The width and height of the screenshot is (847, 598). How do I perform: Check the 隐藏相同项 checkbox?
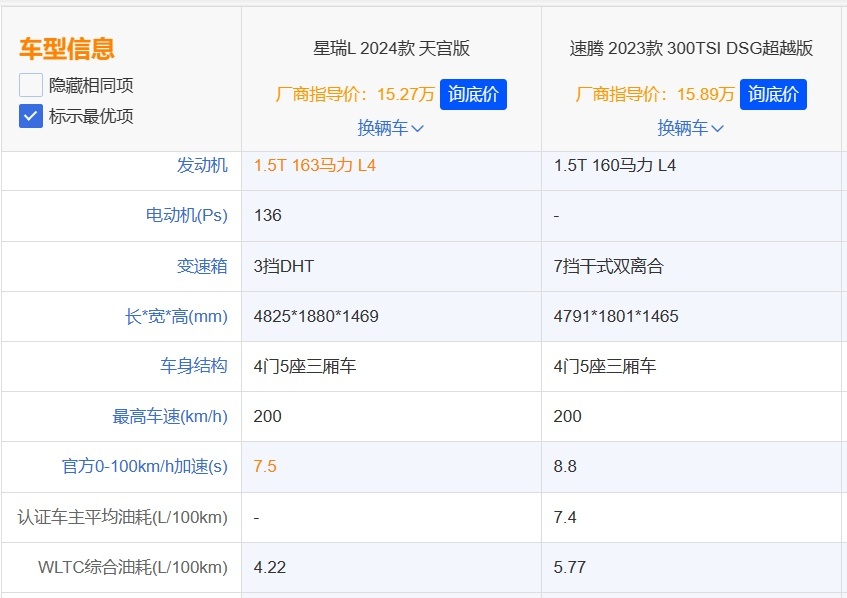coord(31,85)
